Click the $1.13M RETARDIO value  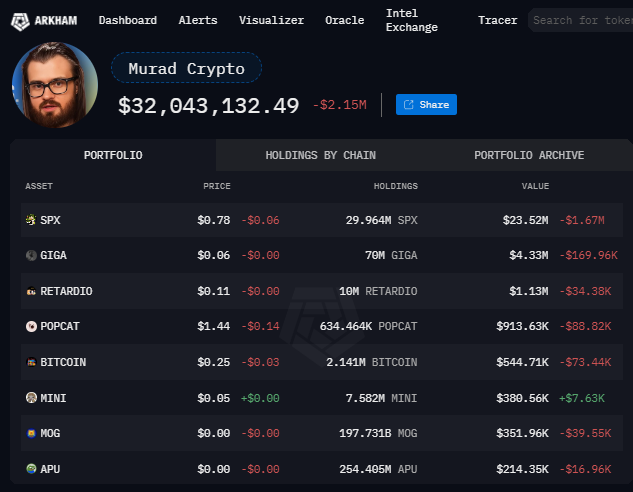coord(528,291)
